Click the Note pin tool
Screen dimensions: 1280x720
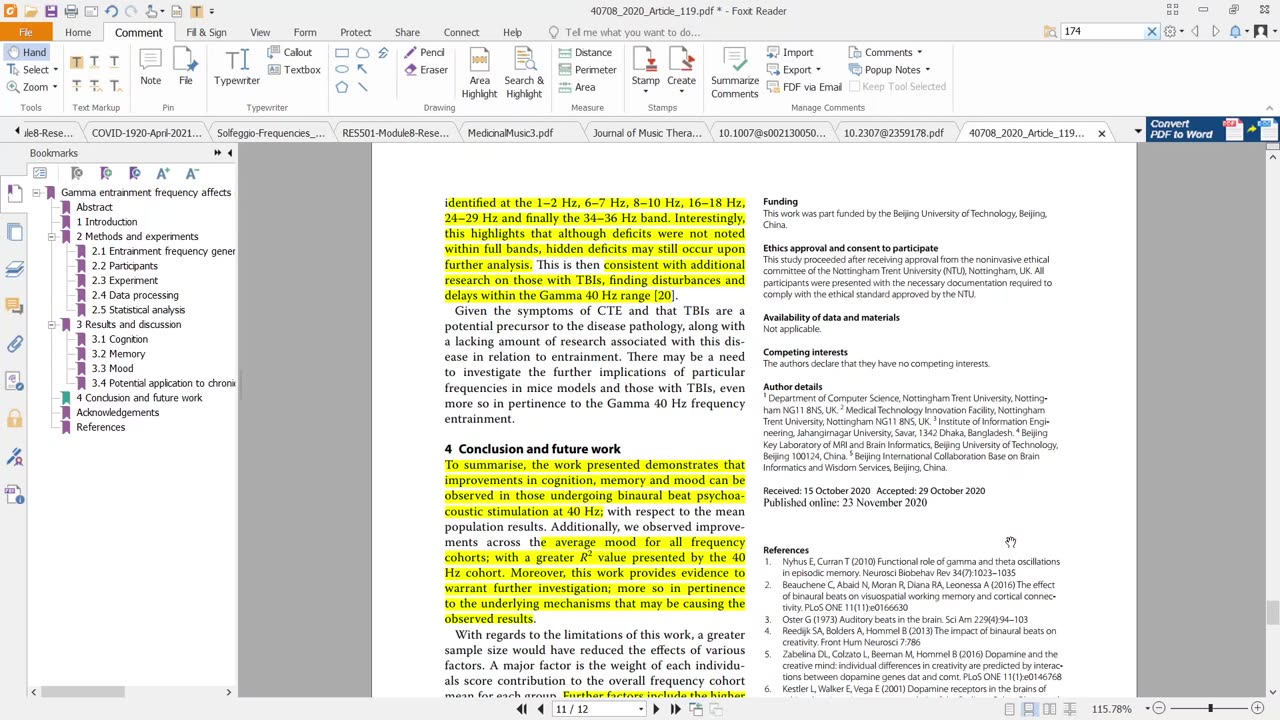coord(150,68)
